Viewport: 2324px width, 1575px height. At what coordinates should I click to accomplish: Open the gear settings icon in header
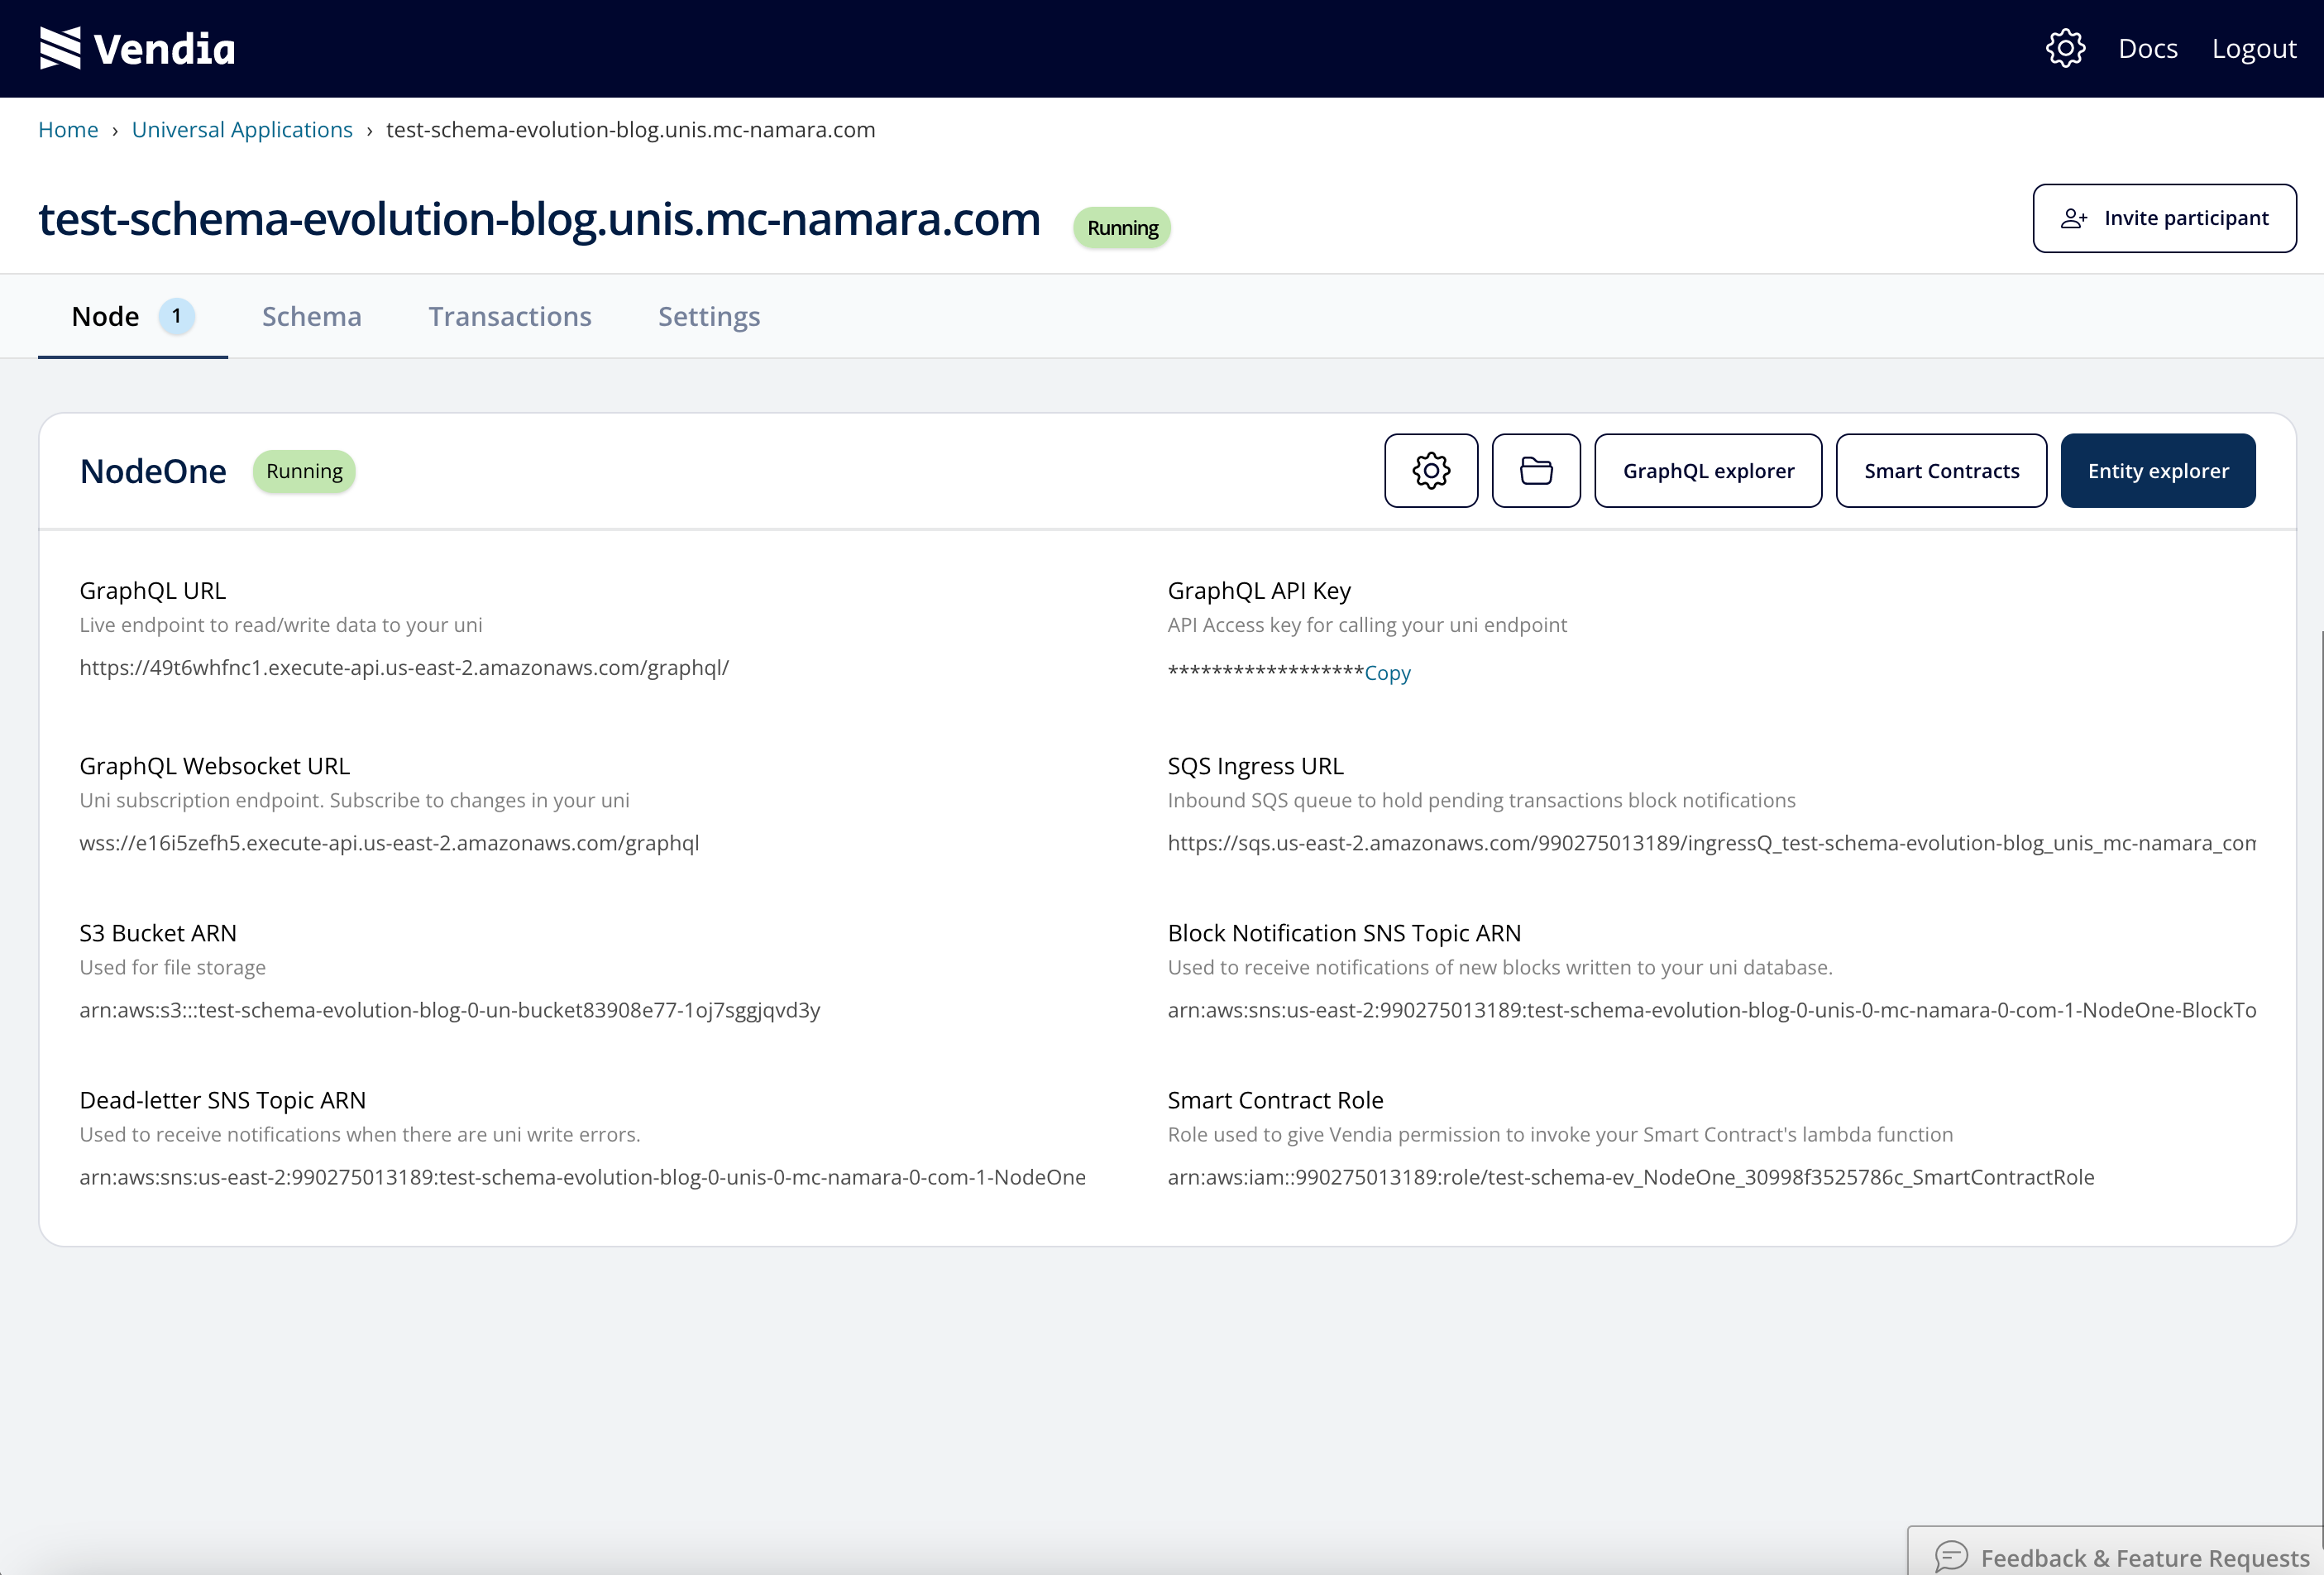[2065, 48]
